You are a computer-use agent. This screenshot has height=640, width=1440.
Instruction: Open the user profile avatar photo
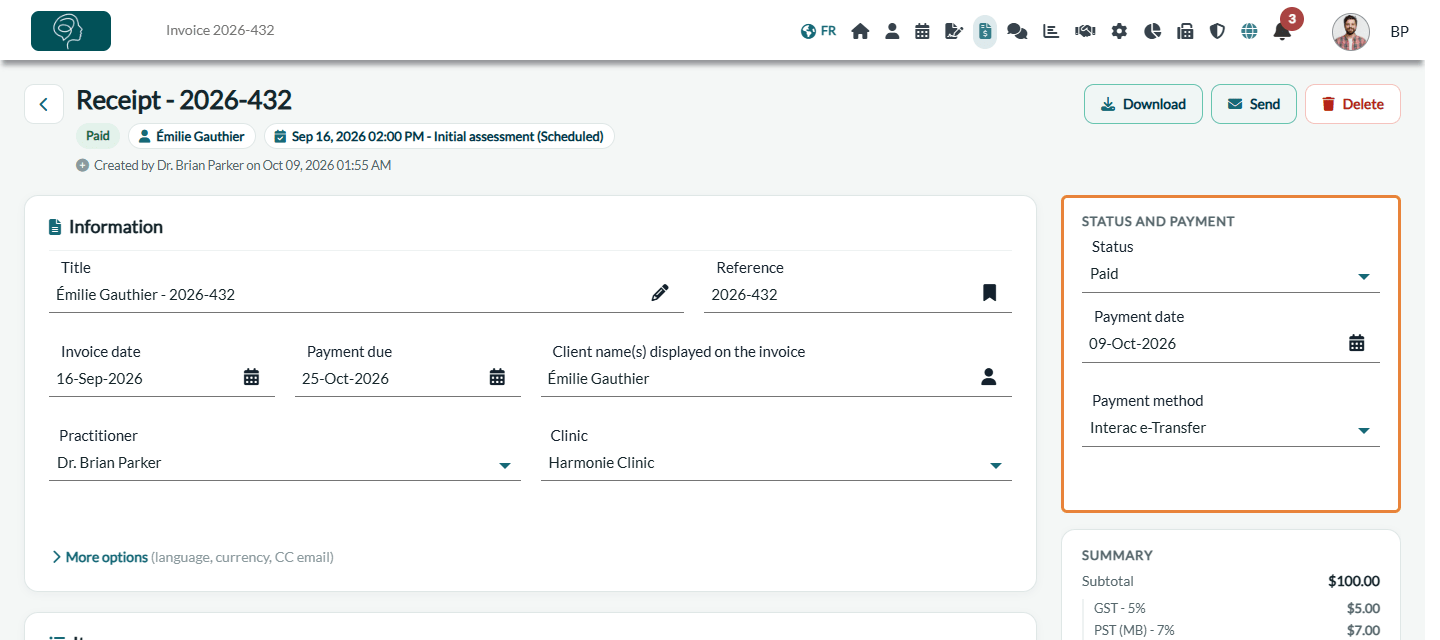(x=1351, y=32)
